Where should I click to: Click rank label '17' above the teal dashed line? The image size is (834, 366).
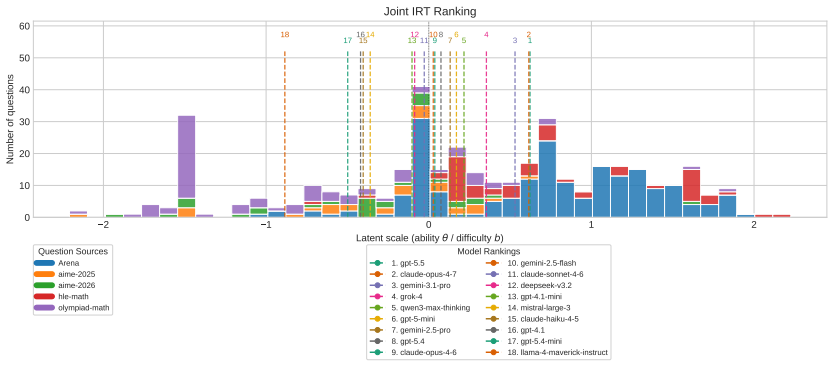click(347, 40)
